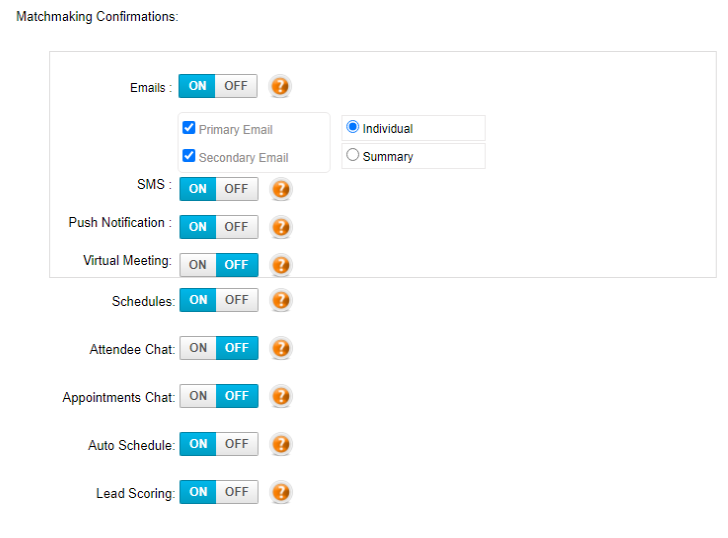Set Lead Scoring to OFF

237,492
